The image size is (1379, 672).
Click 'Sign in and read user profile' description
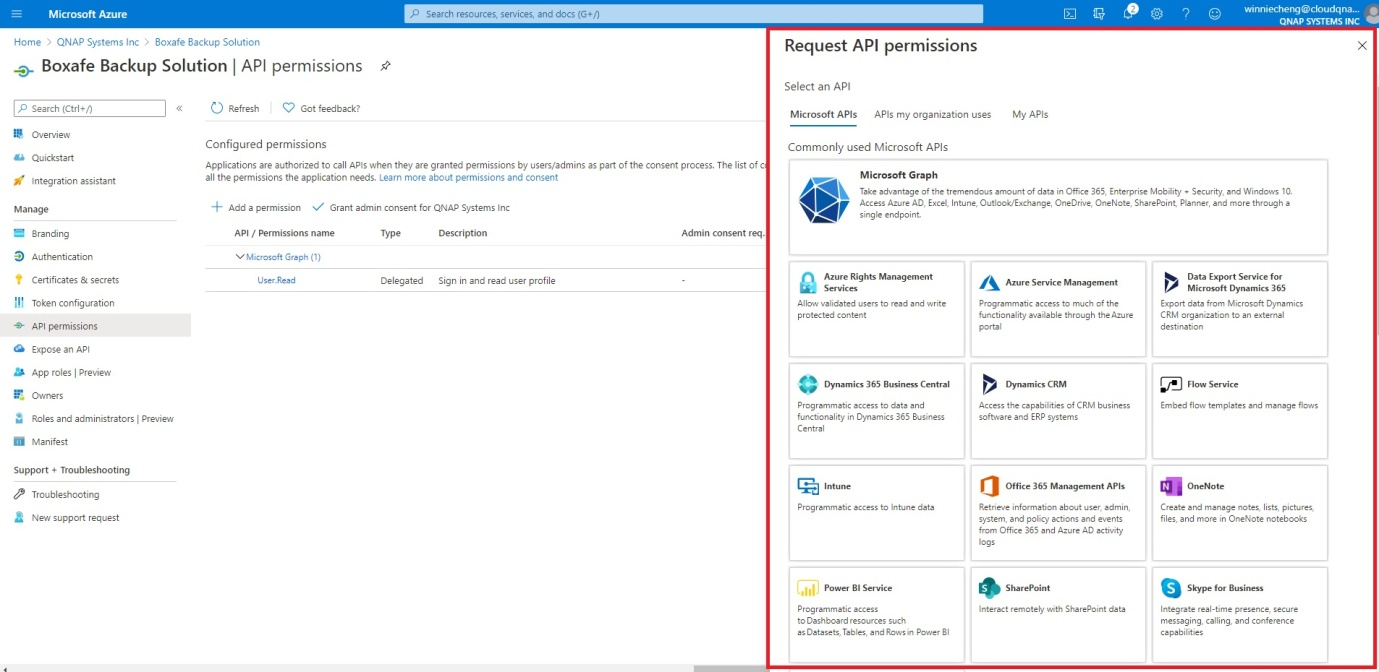click(x=497, y=281)
